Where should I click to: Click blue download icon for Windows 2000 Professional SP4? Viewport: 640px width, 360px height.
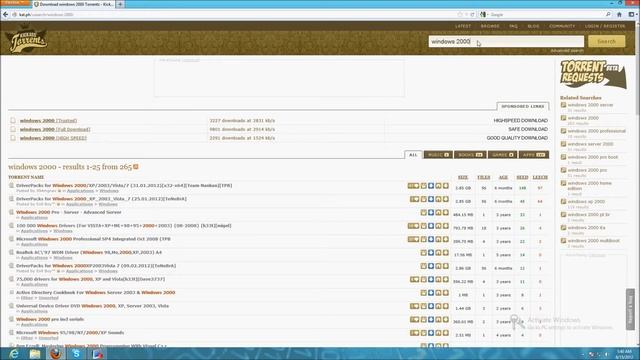(431, 239)
